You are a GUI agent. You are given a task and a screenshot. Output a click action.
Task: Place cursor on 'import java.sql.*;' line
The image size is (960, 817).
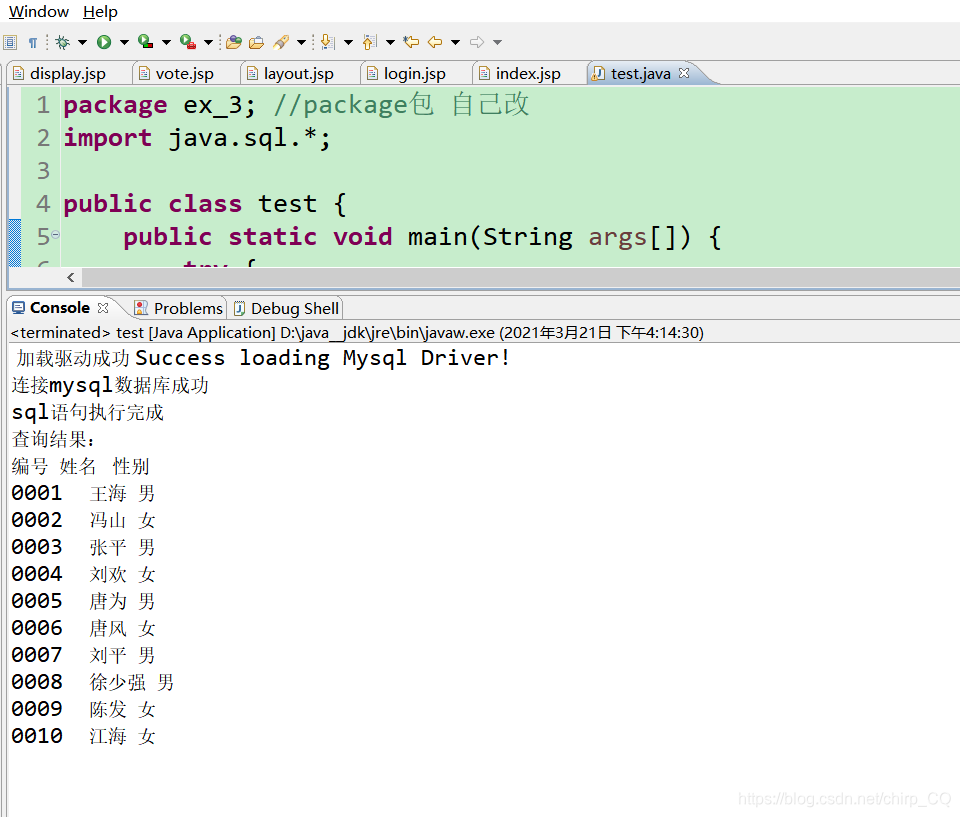(x=197, y=138)
